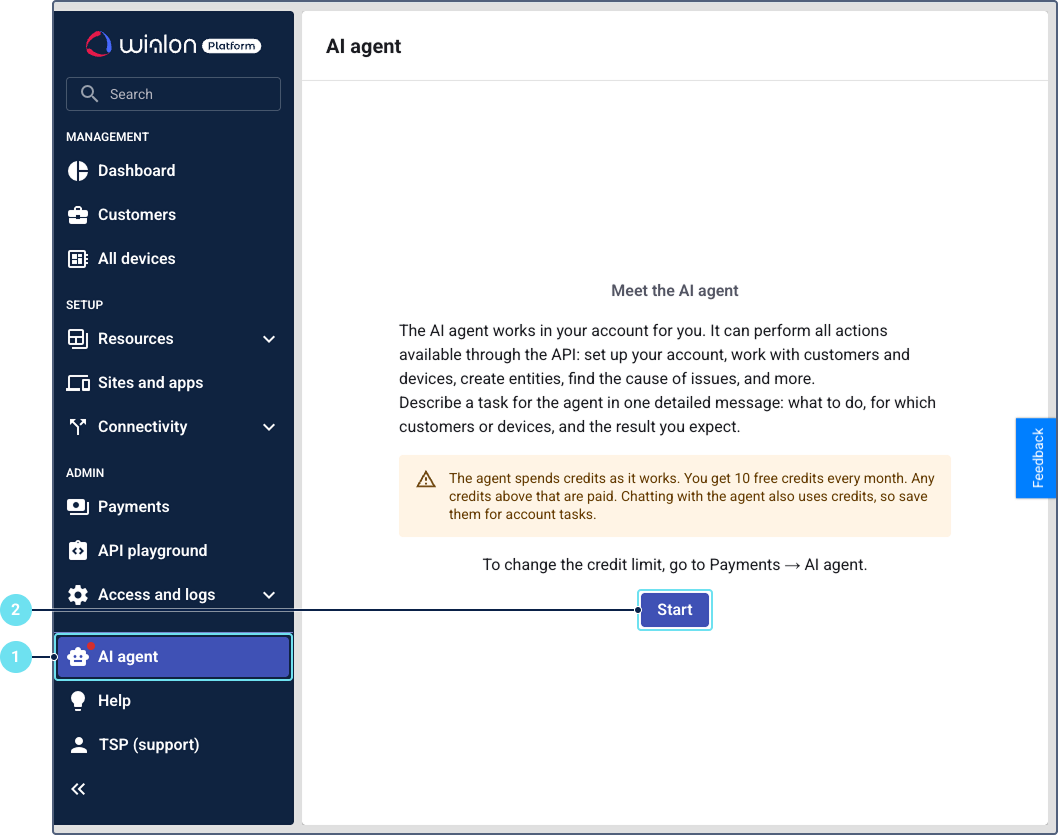Select the AI agent menu item
The width and height of the screenshot is (1058, 835).
(173, 656)
